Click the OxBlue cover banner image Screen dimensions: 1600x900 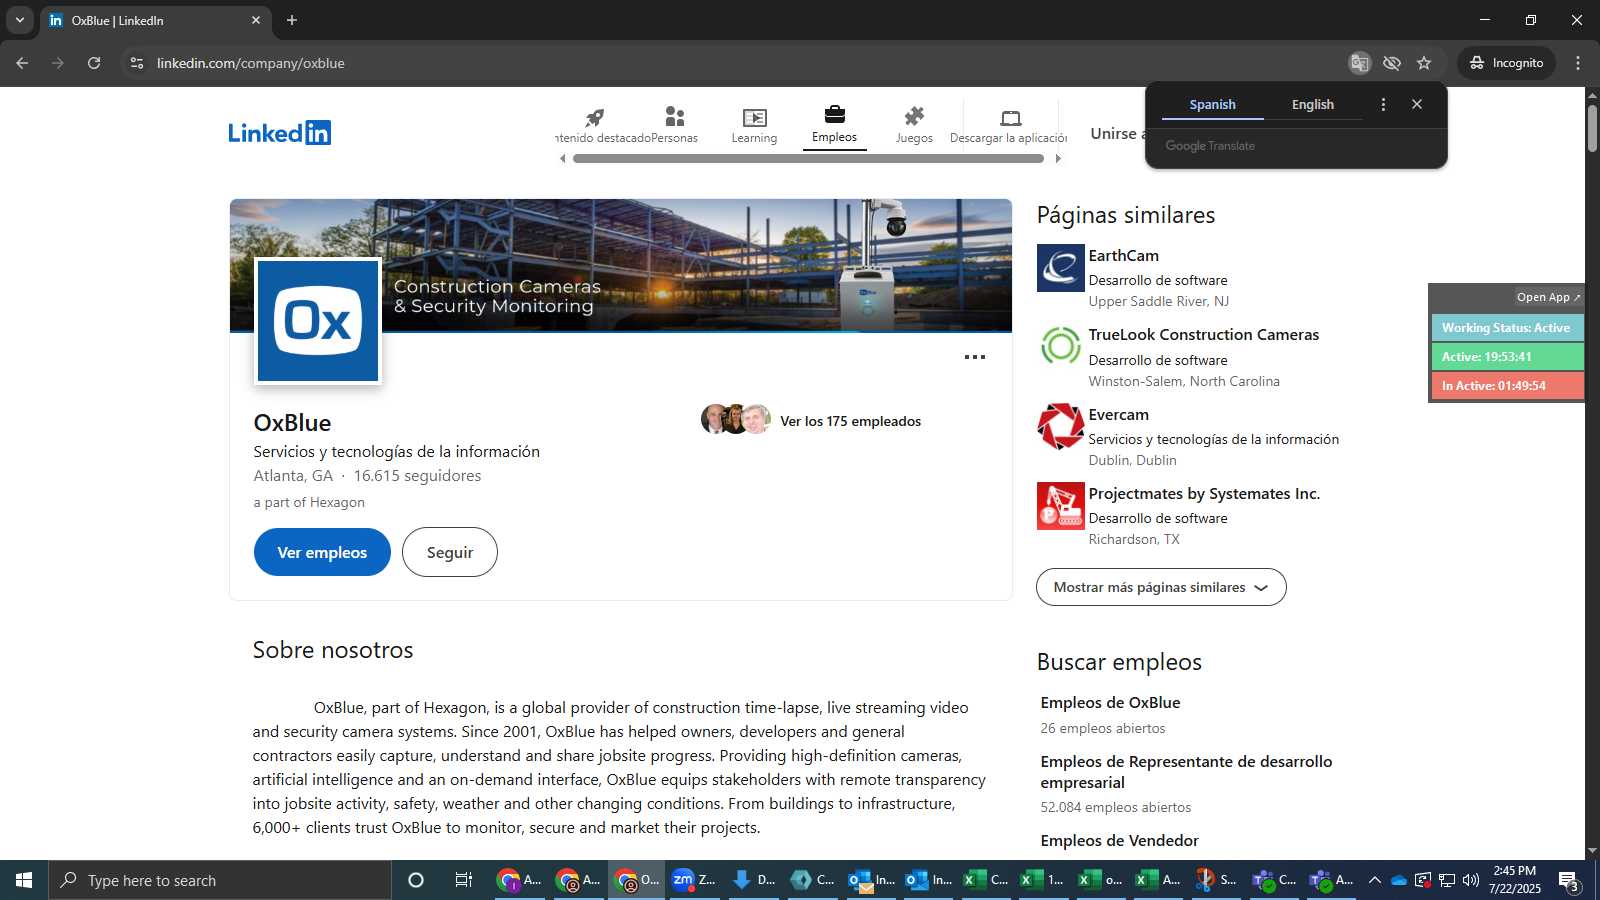[621, 265]
